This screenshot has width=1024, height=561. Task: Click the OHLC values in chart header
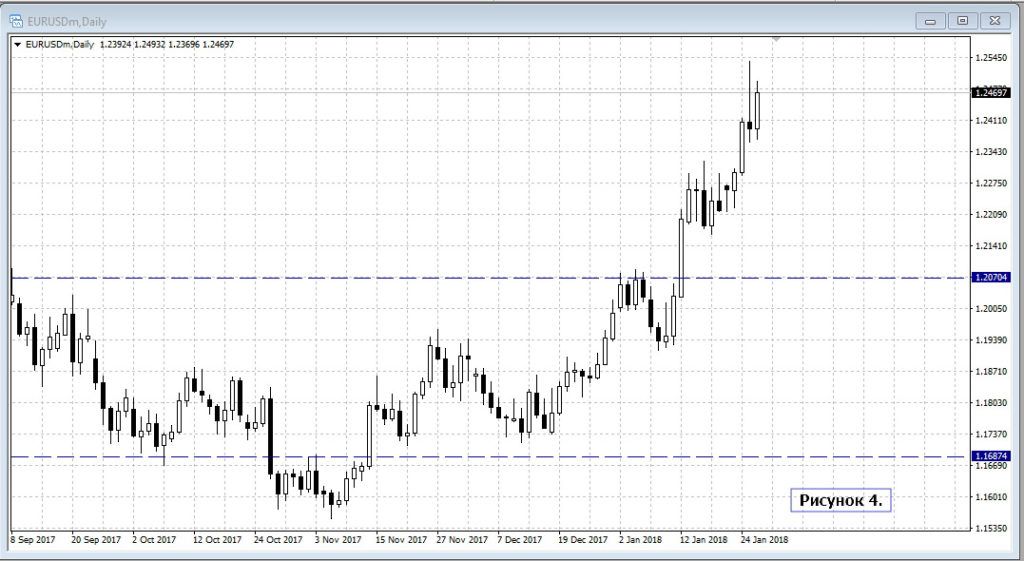[164, 45]
